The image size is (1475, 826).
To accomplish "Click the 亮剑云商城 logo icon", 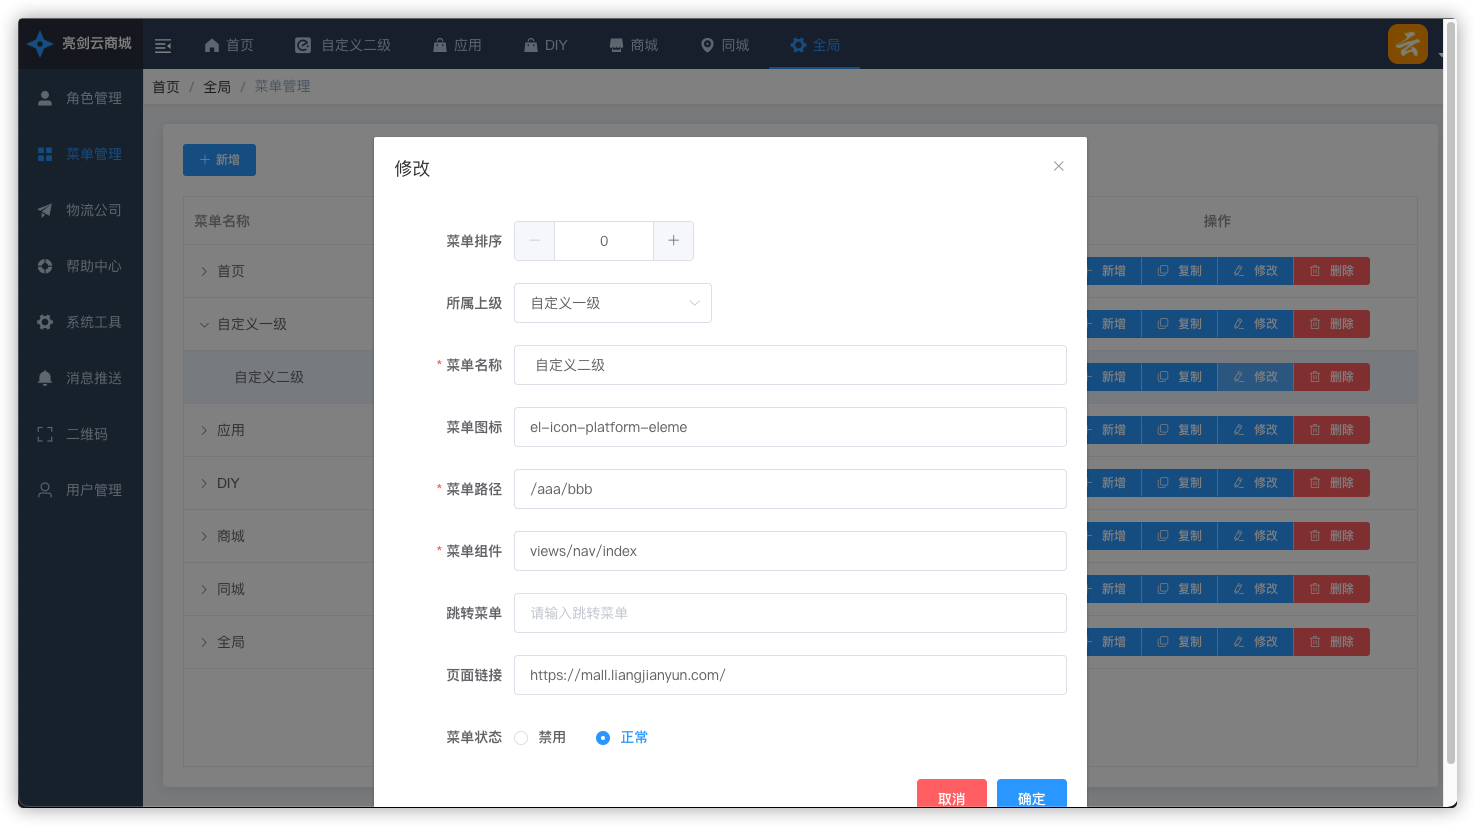I will point(40,44).
